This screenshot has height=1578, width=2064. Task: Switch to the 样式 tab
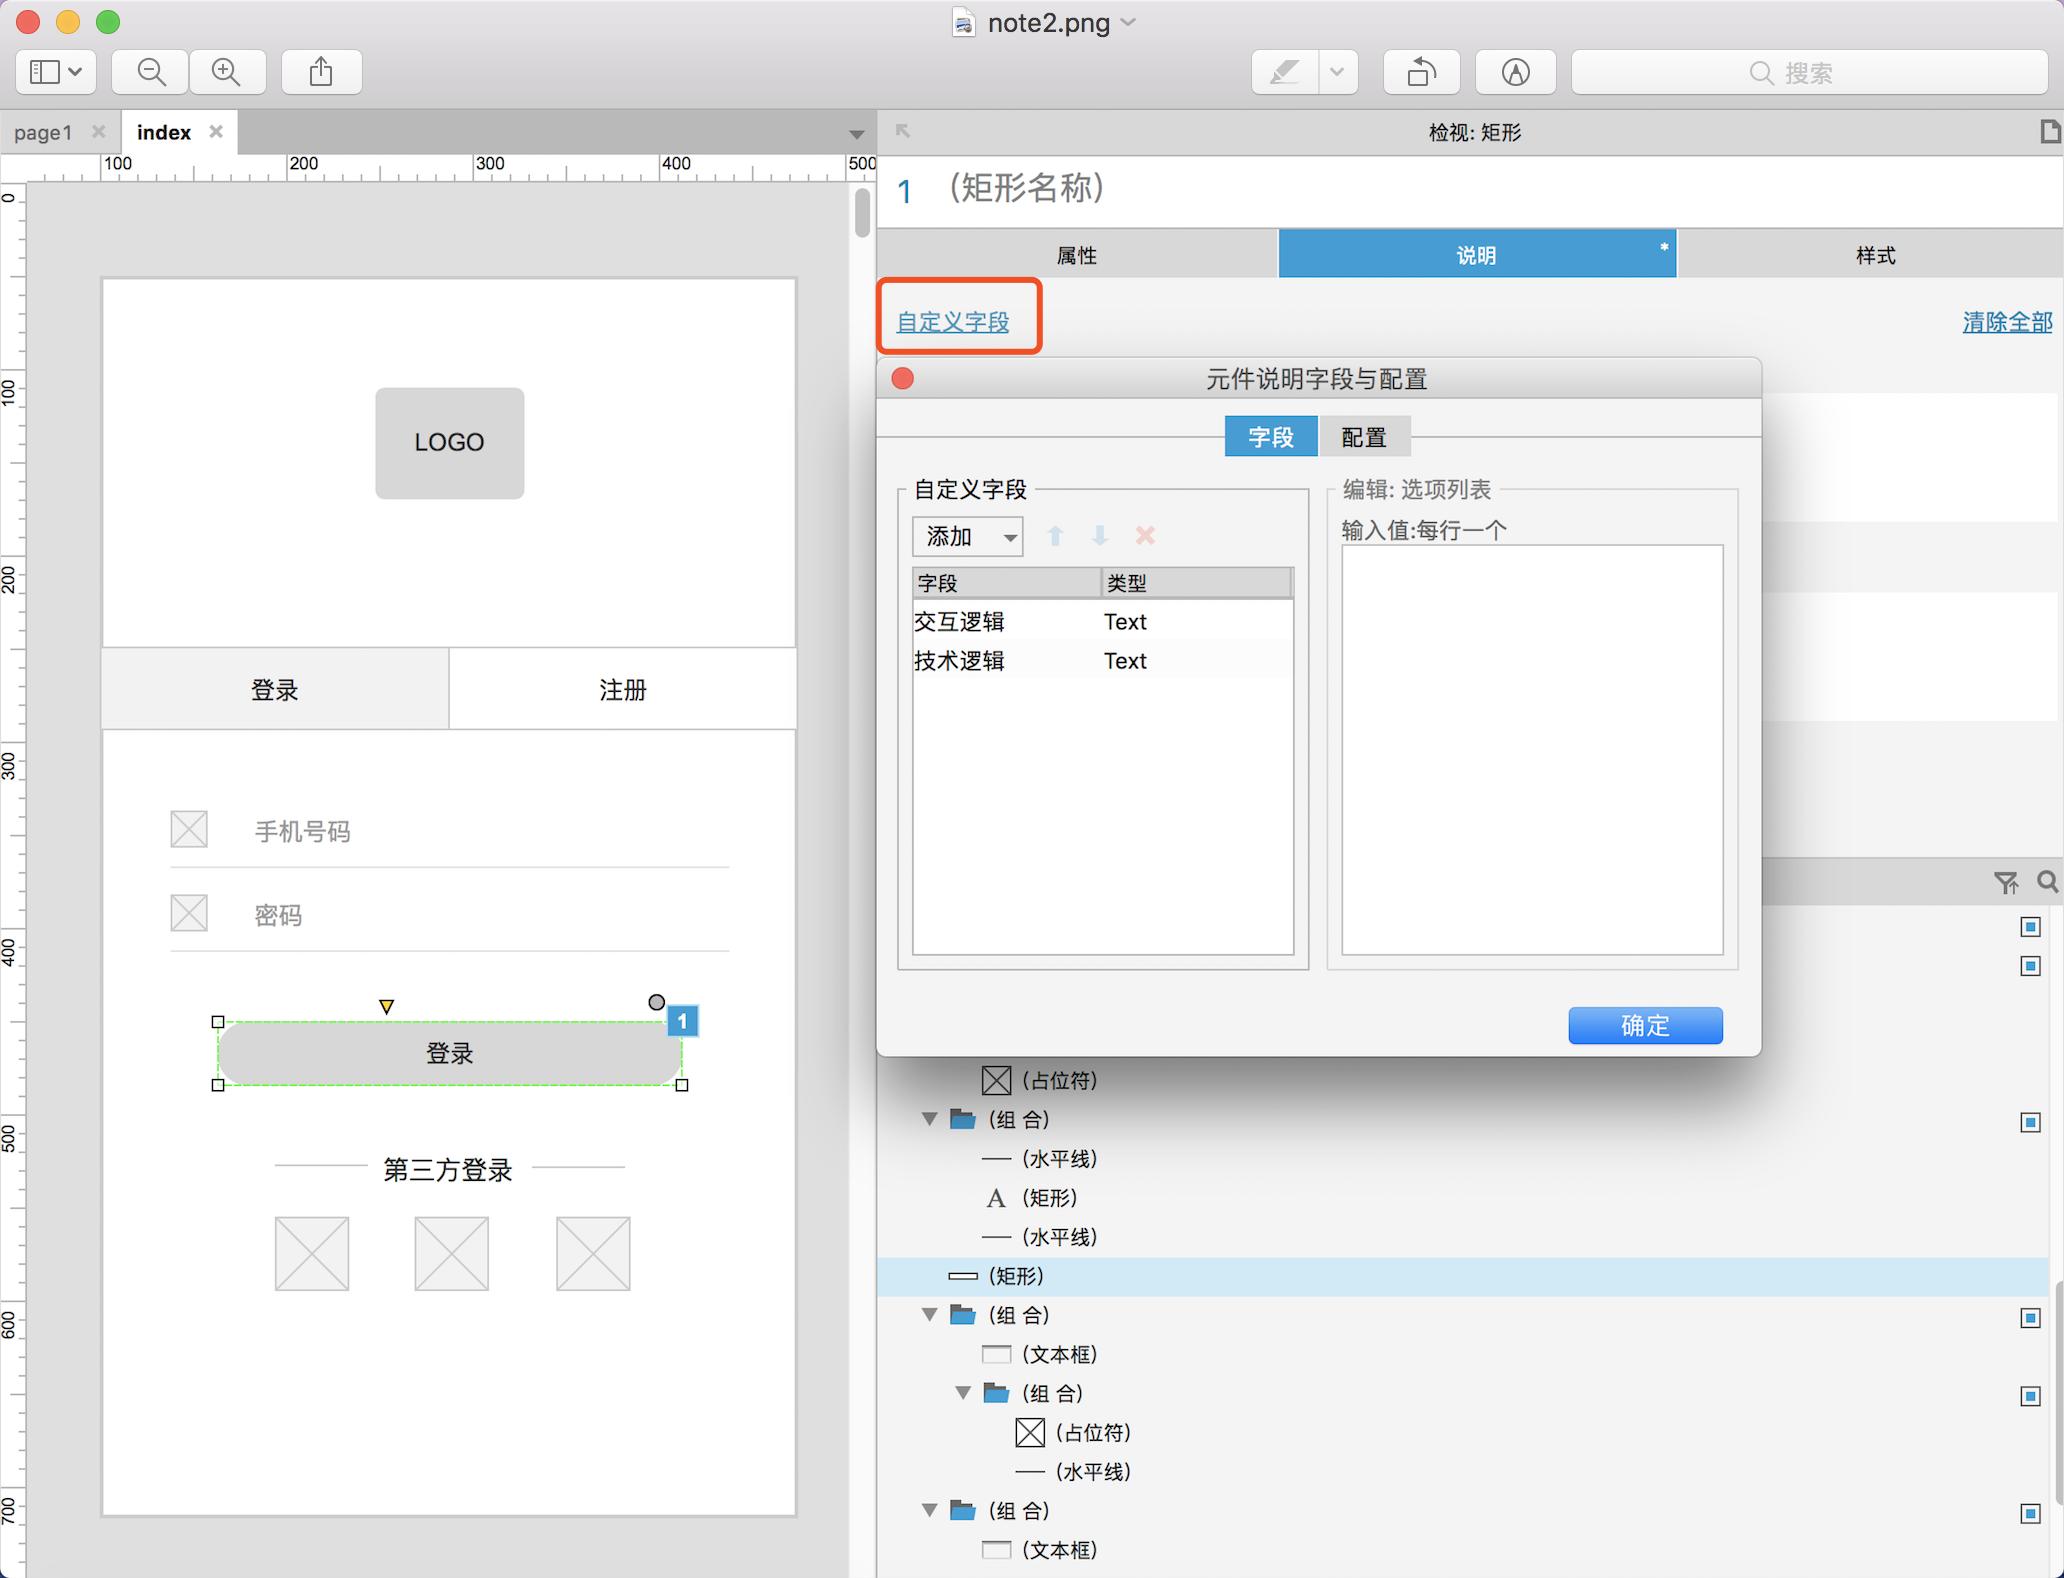click(x=1874, y=255)
